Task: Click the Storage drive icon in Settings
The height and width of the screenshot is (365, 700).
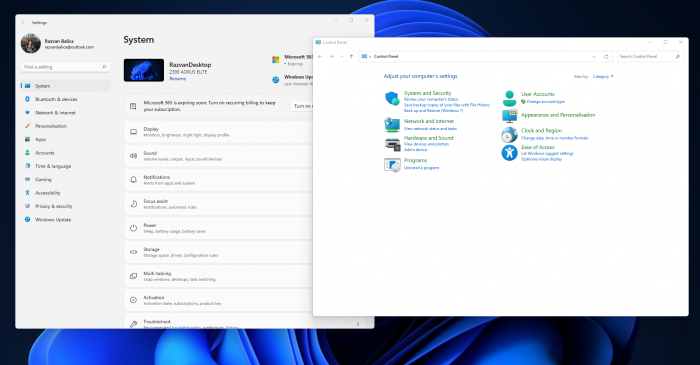Action: (133, 252)
